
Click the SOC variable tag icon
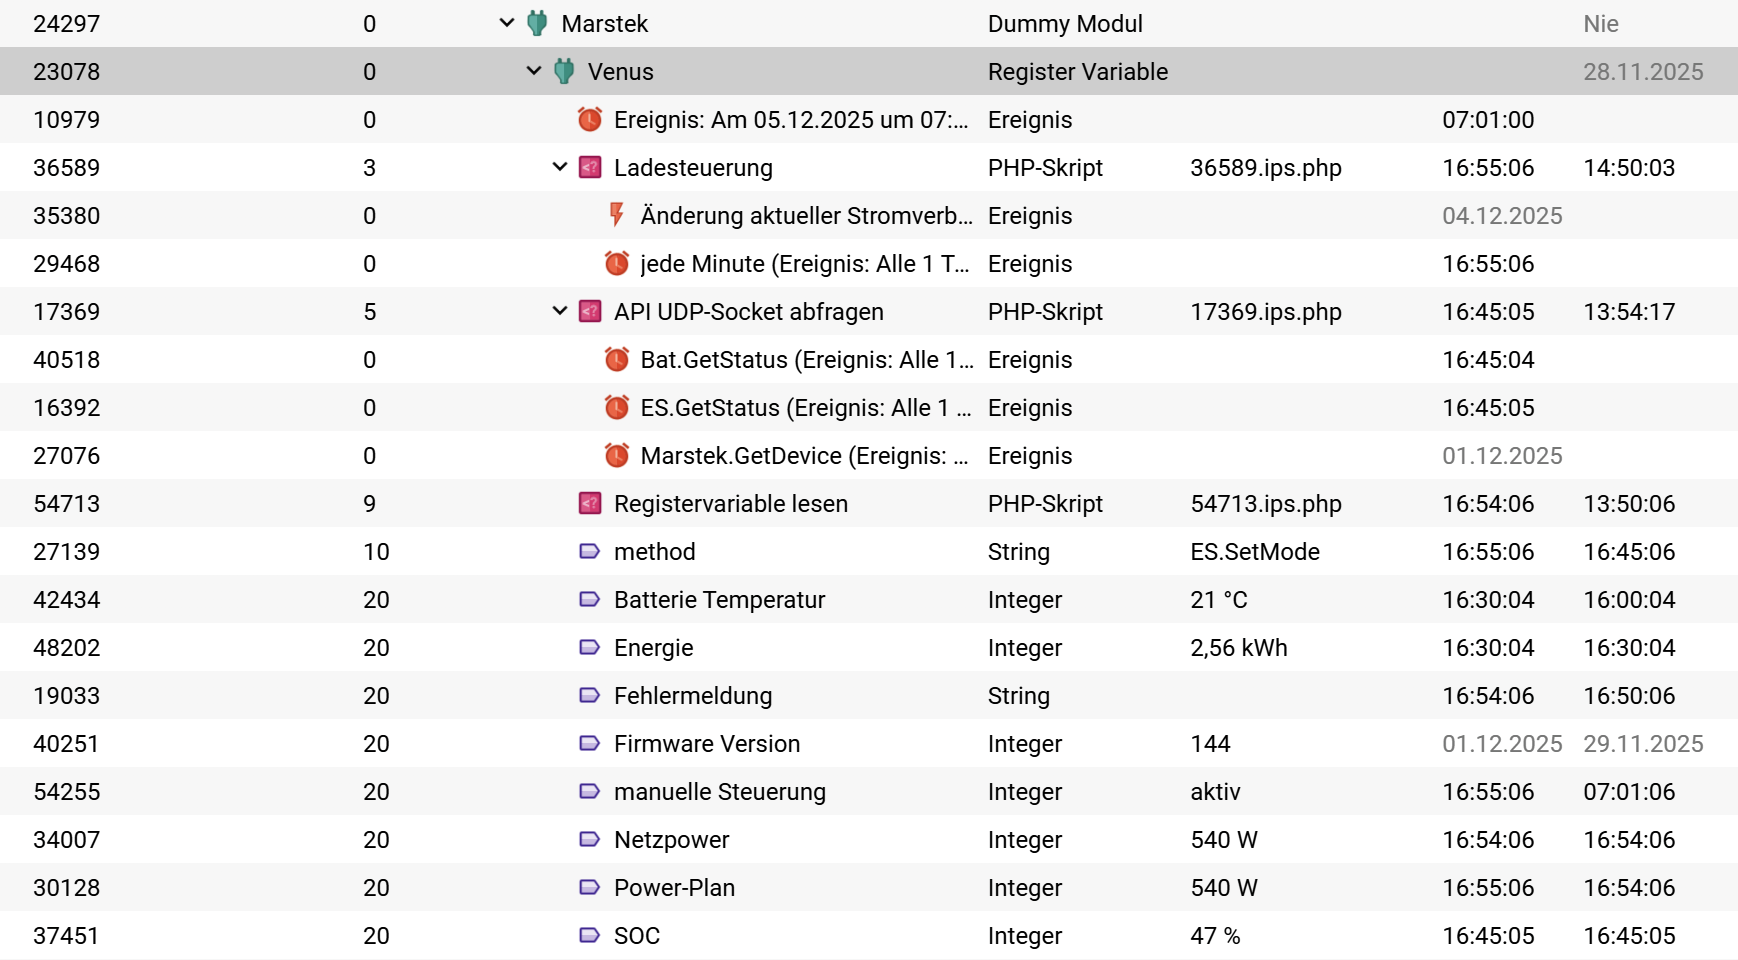pos(590,935)
